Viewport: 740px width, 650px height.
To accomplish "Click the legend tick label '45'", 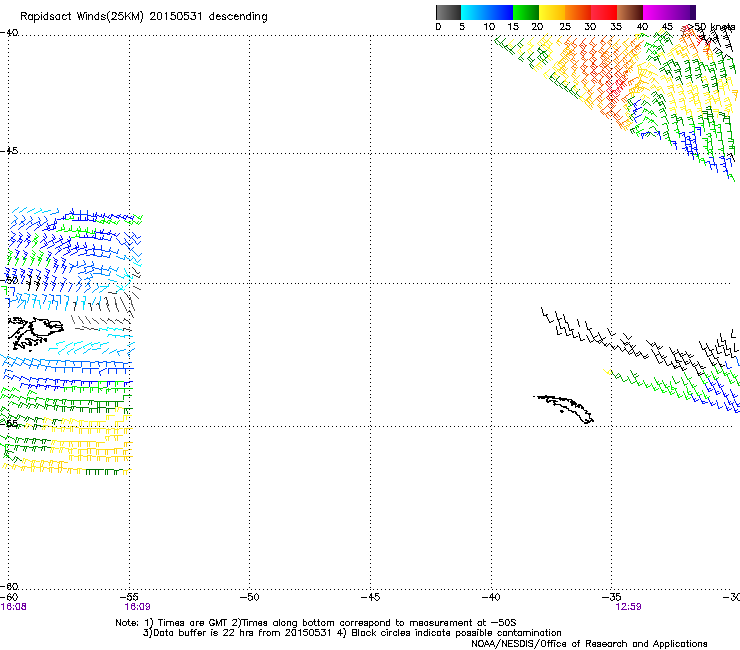I will (x=667, y=27).
